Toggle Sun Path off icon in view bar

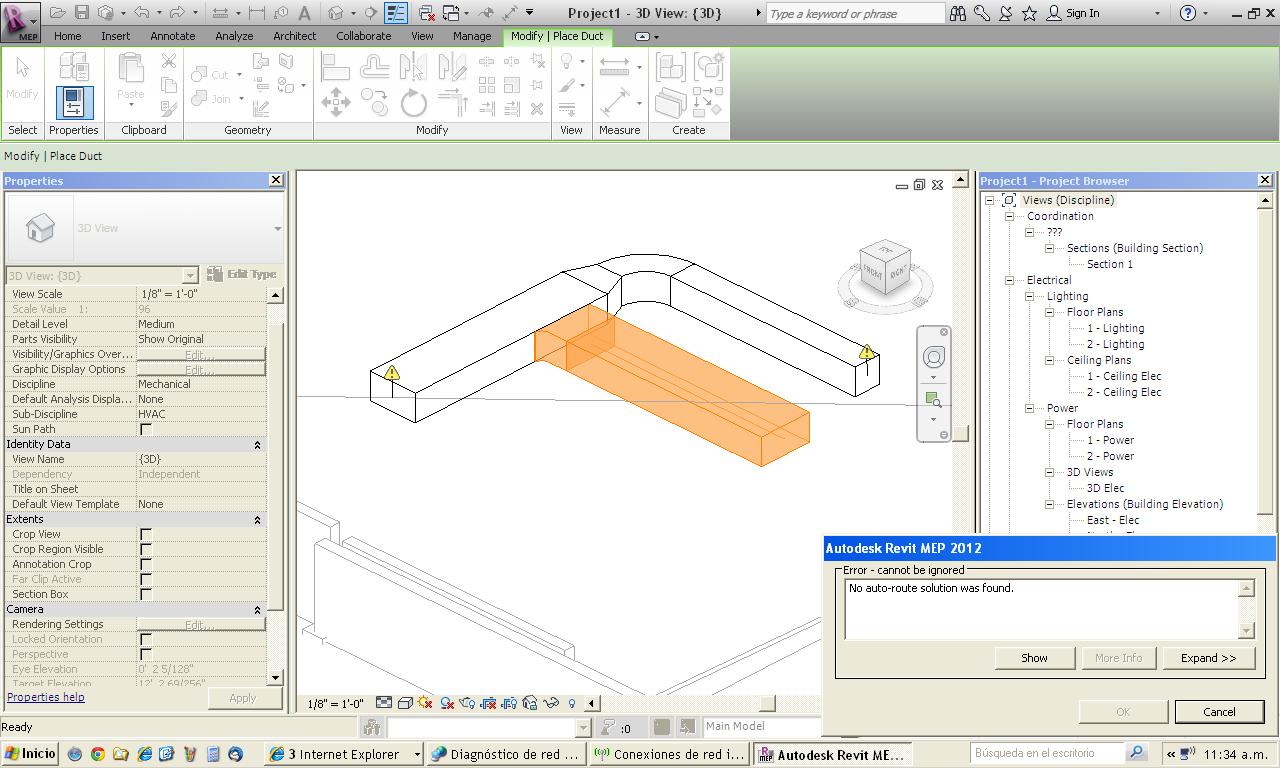coord(426,703)
